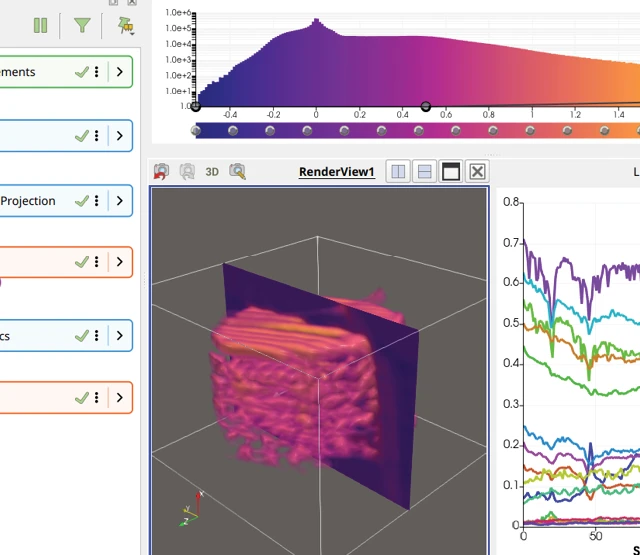Open three-dot menu on the 'ements' row

pyautogui.click(x=97, y=72)
